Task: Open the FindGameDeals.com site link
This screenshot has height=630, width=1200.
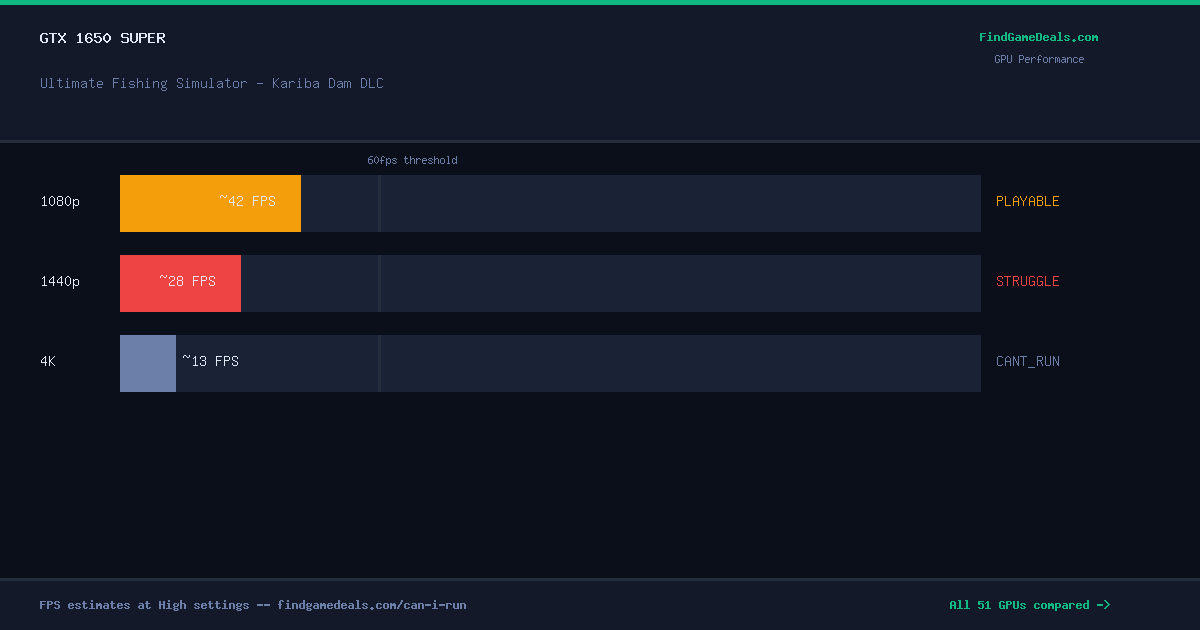Action: point(1038,37)
